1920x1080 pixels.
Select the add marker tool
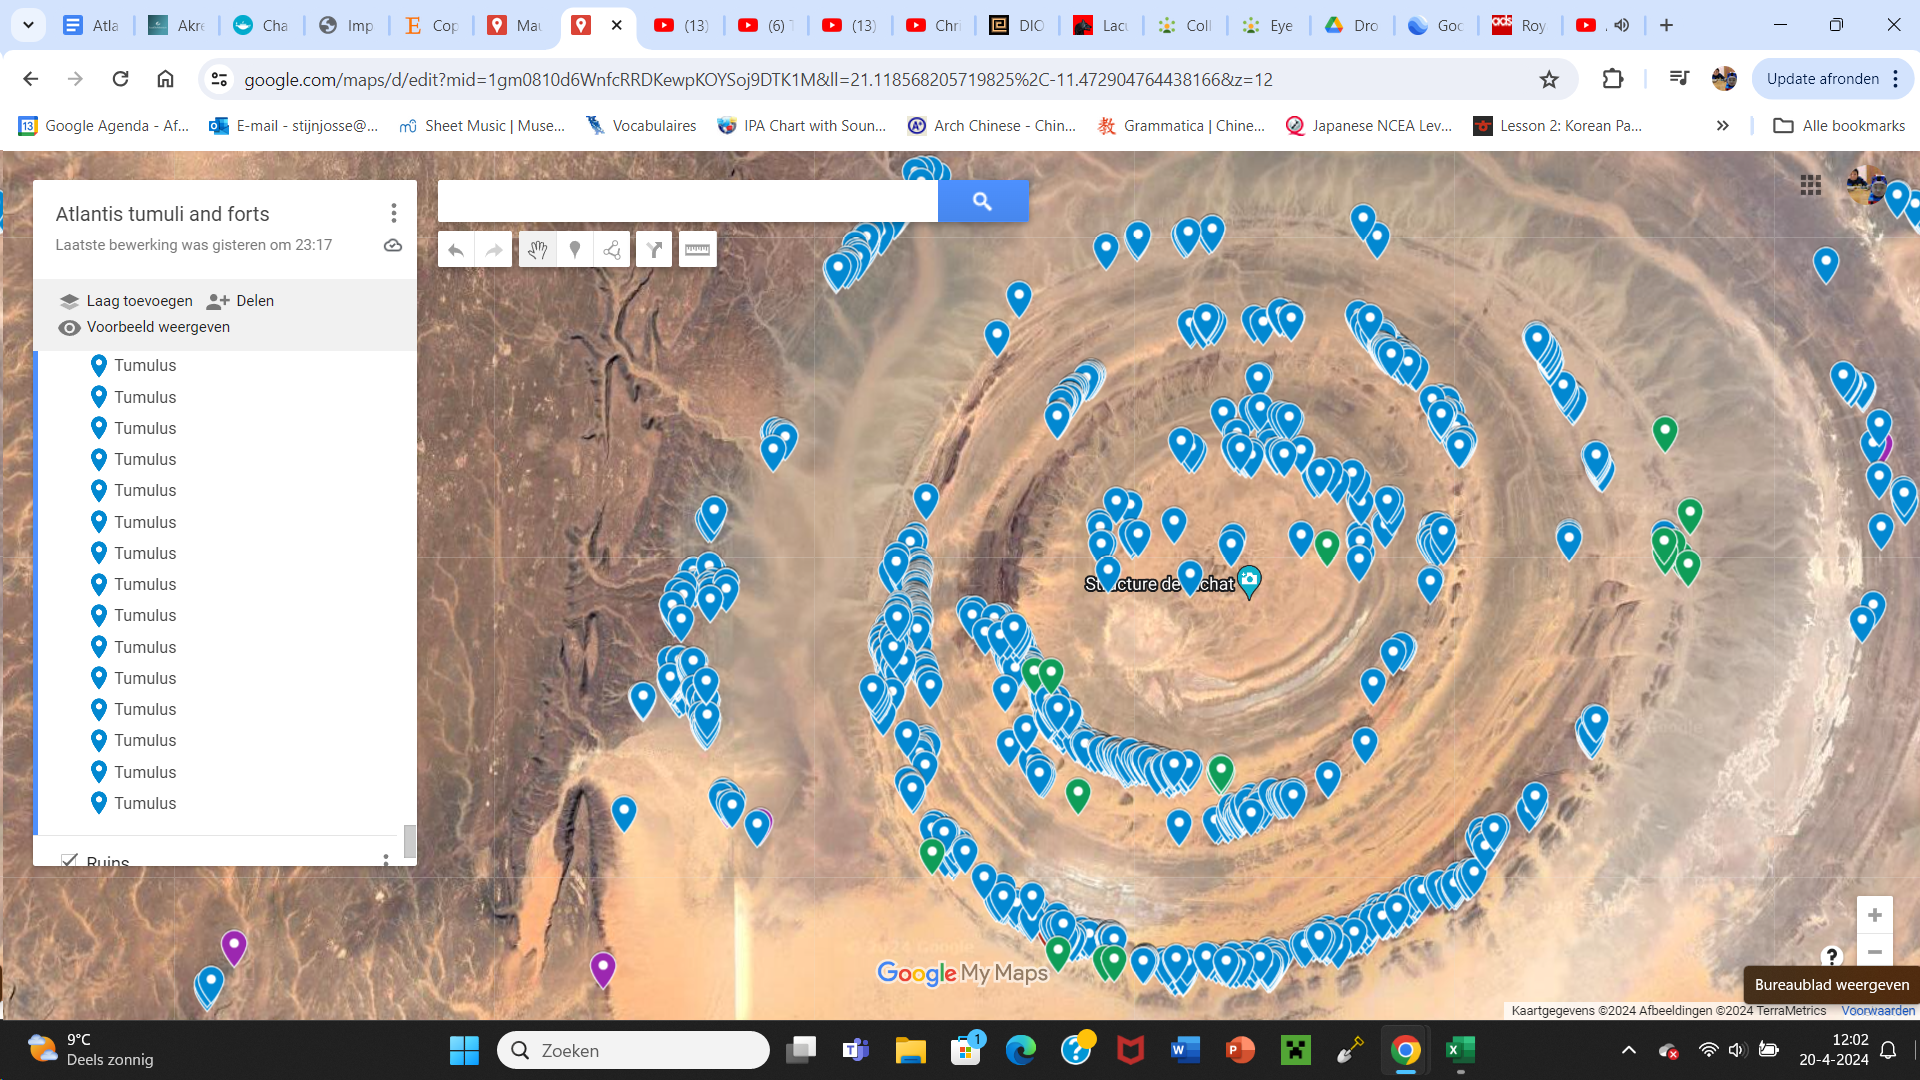[575, 250]
